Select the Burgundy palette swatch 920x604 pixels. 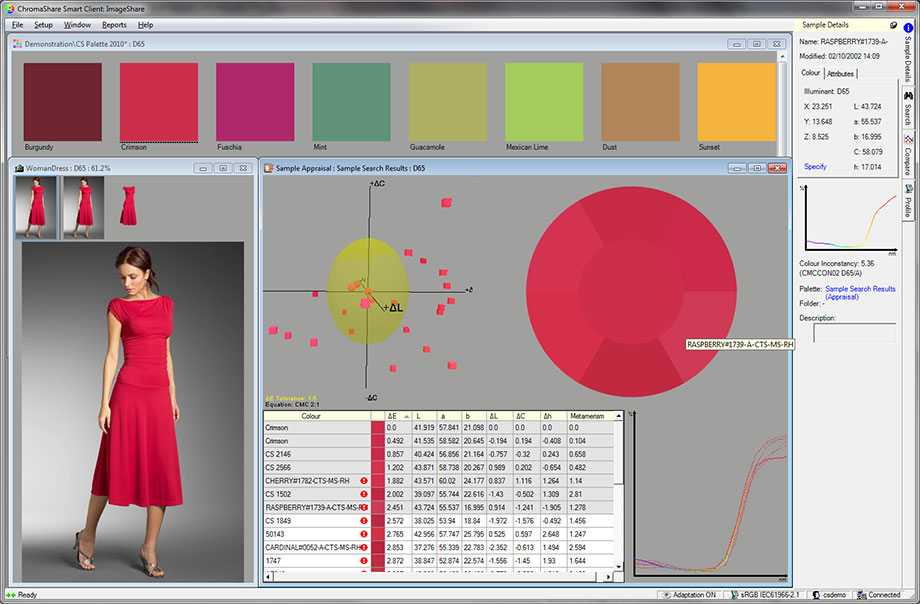62,102
